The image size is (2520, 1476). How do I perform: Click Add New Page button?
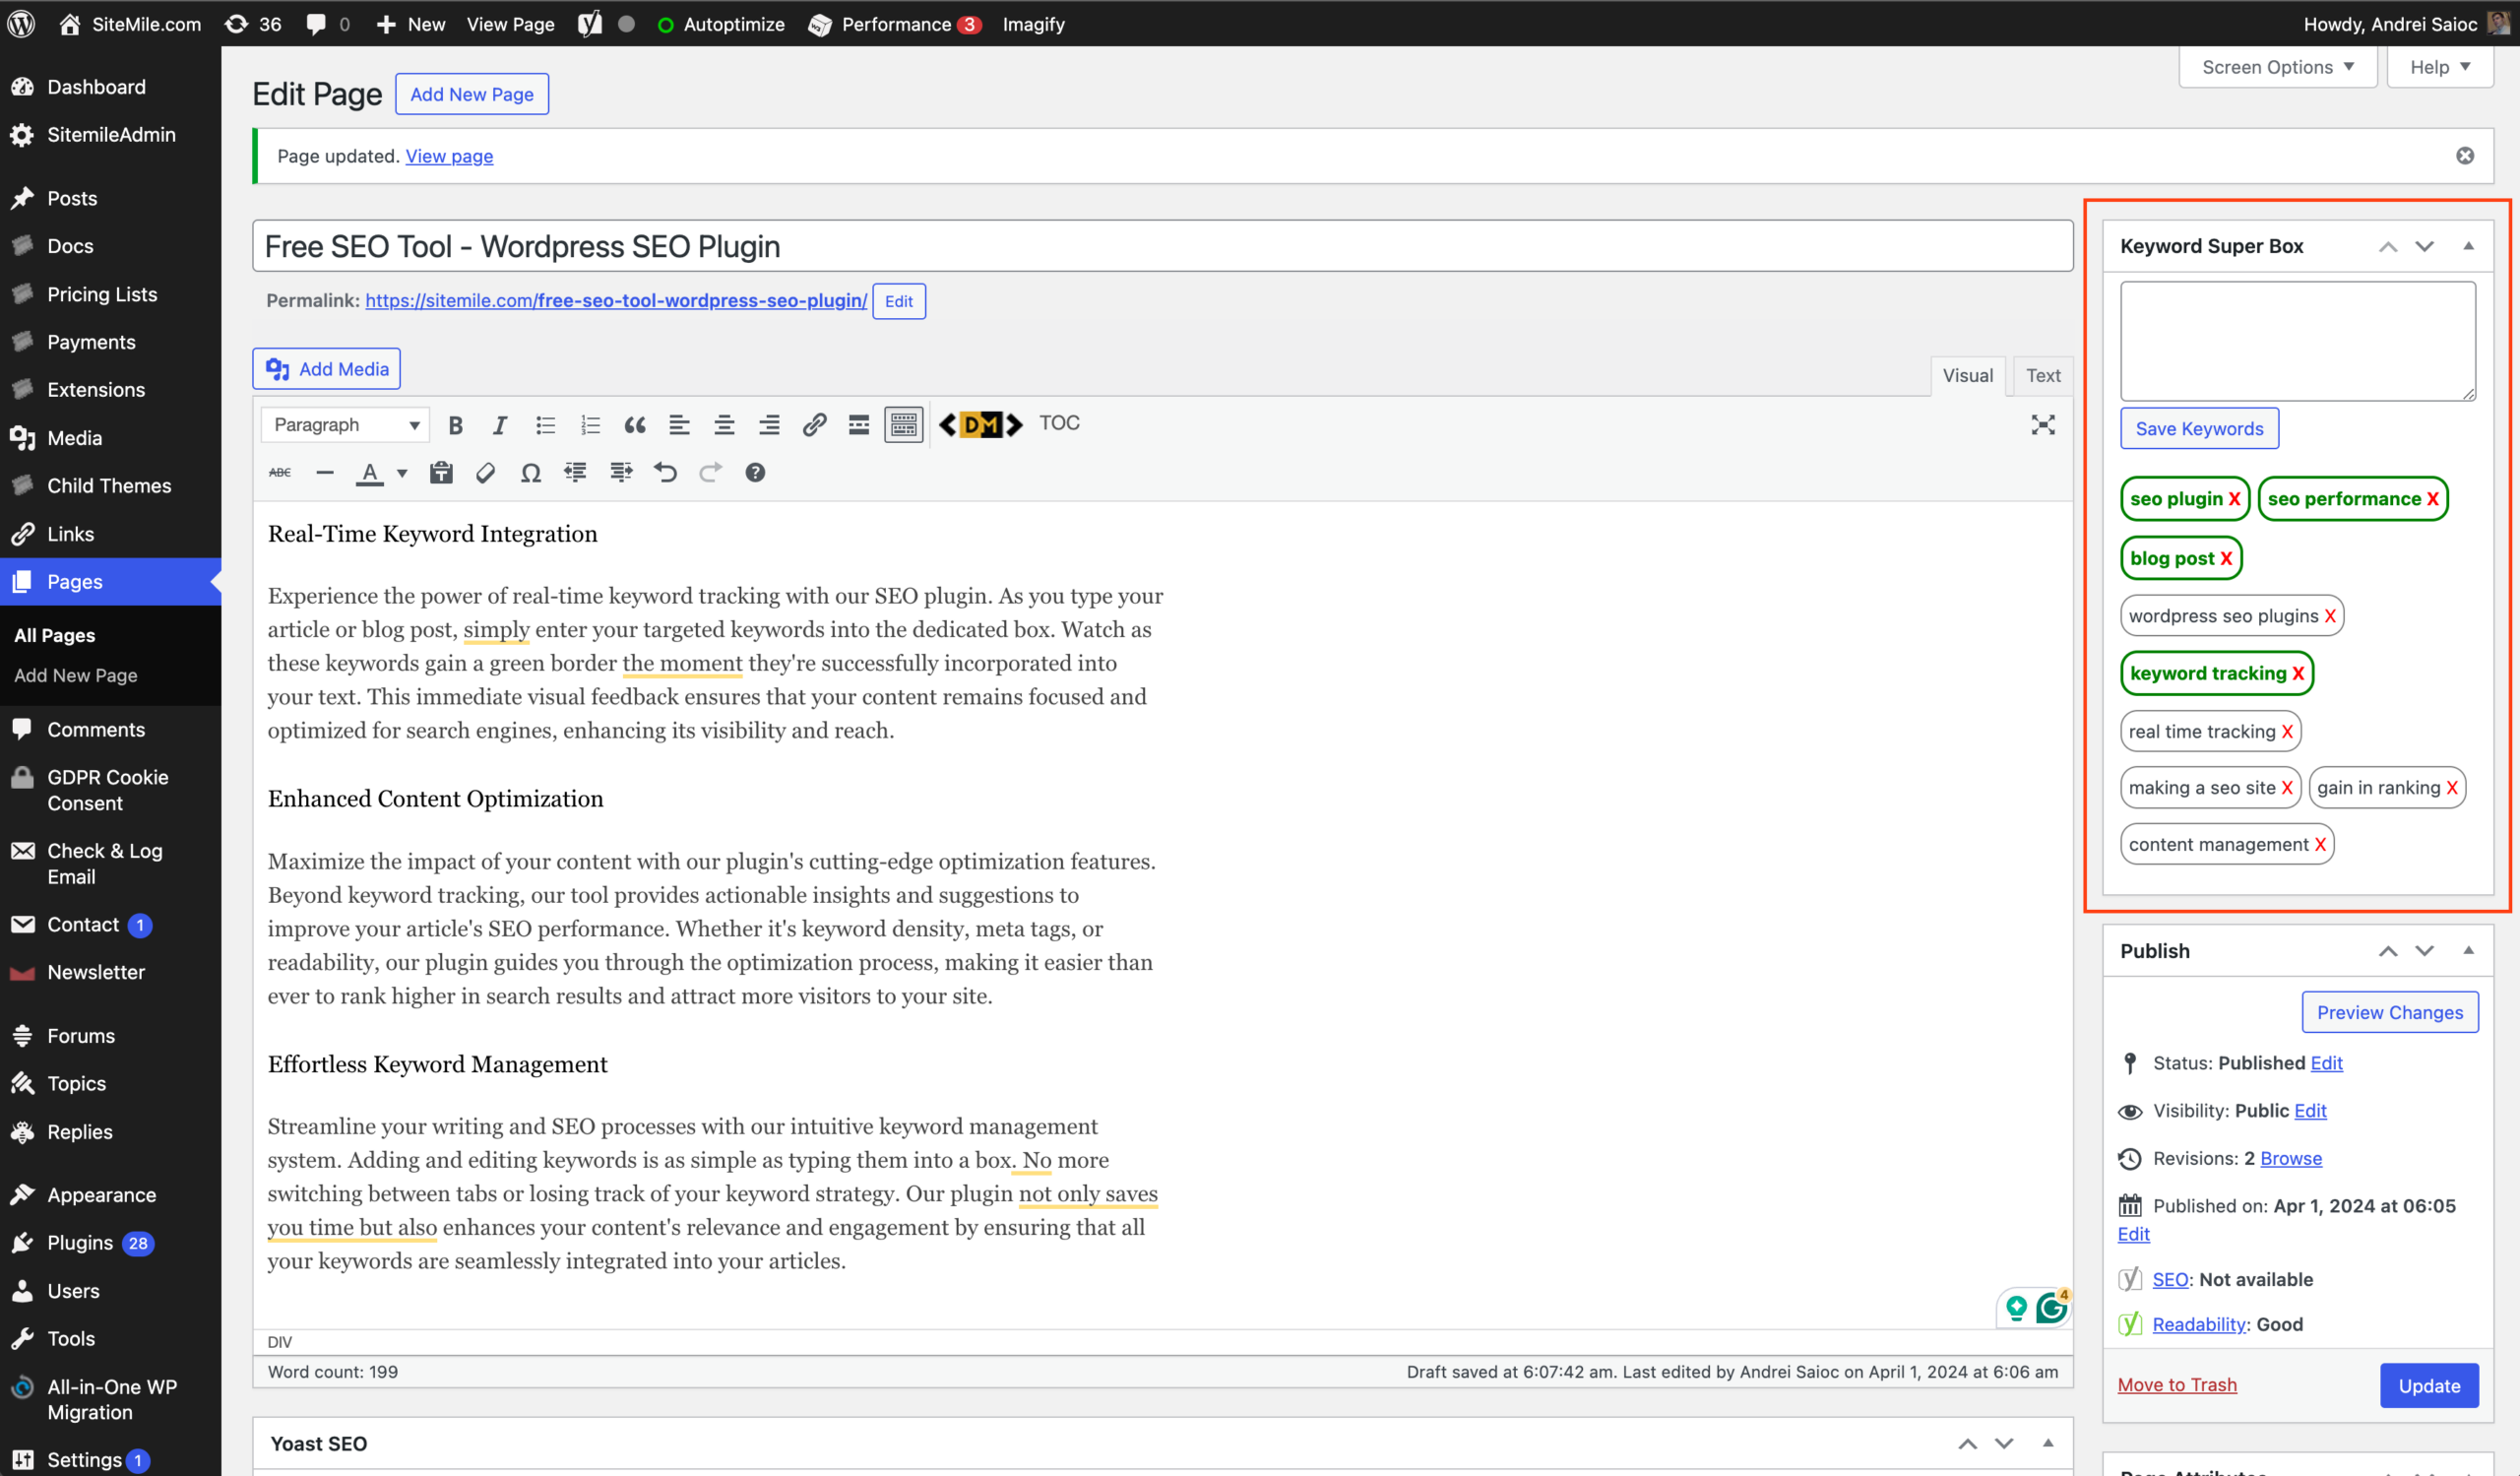[472, 94]
